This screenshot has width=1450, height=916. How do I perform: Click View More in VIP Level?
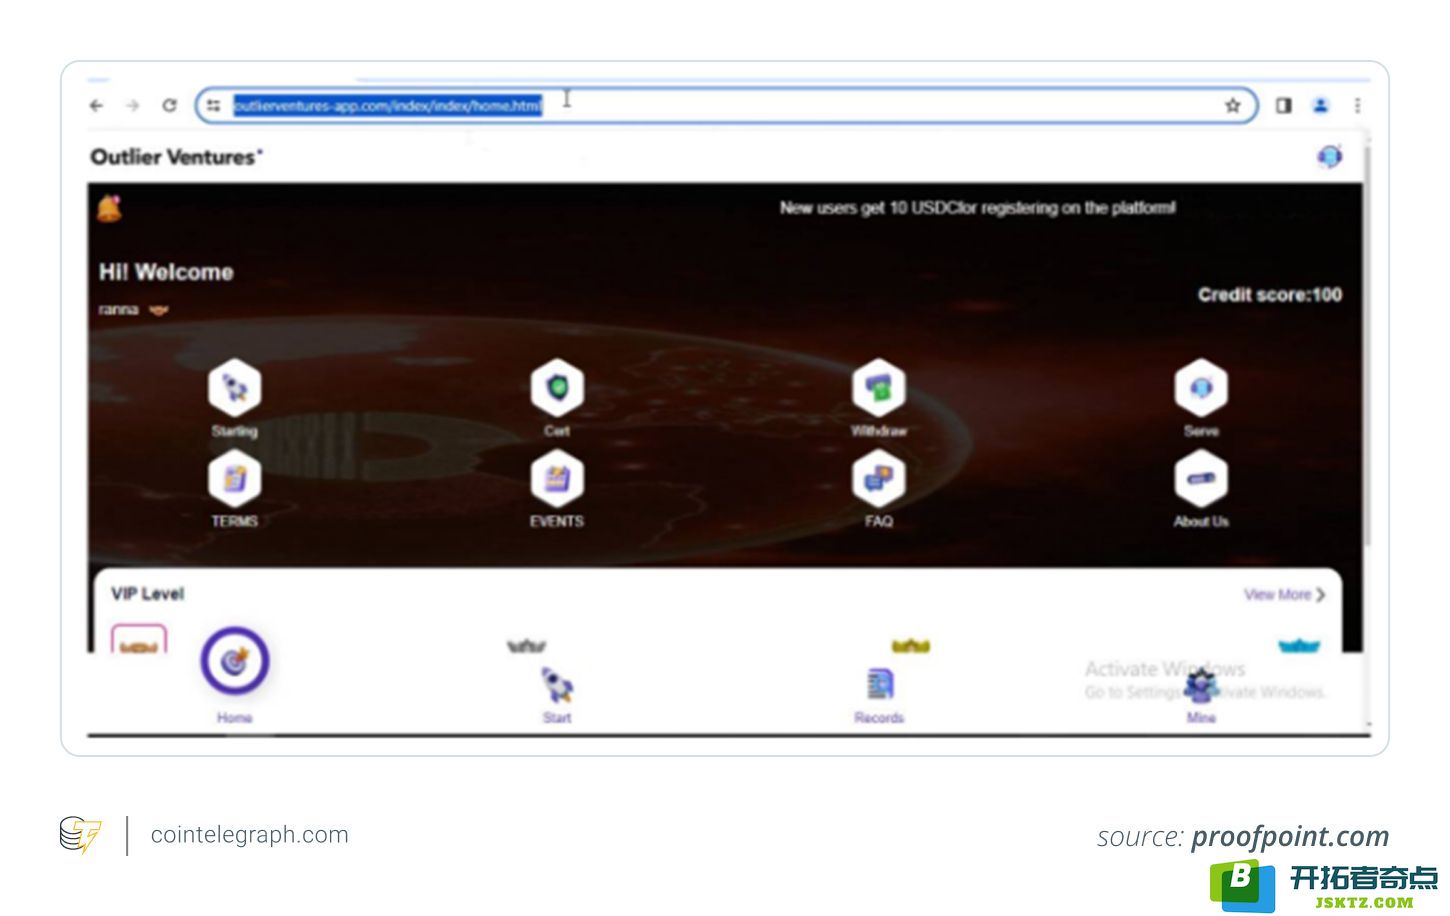pyautogui.click(x=1284, y=594)
